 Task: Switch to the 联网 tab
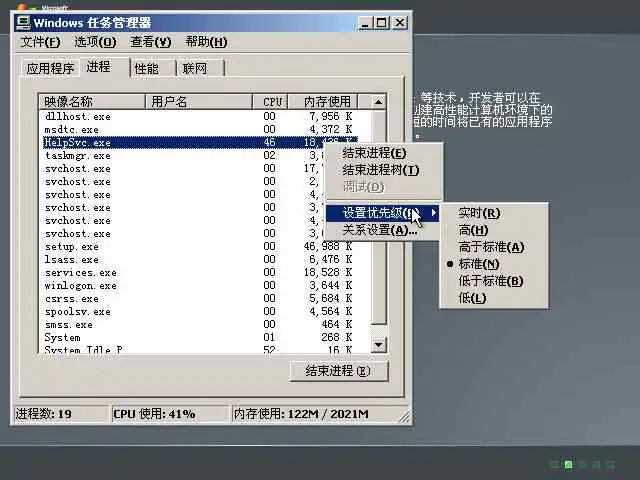point(200,68)
